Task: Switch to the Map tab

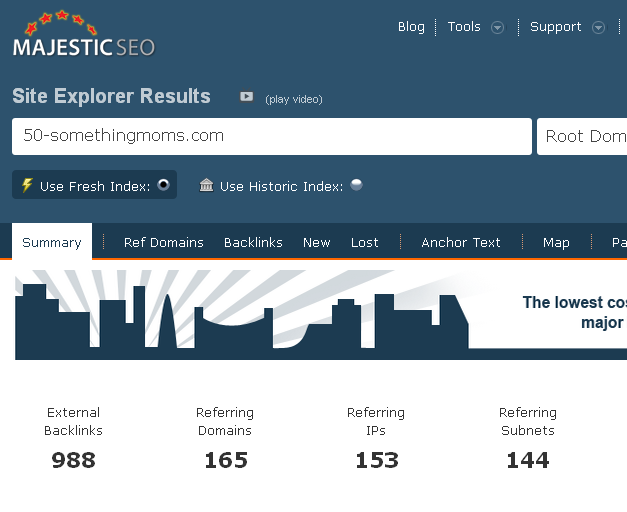Action: 556,242
